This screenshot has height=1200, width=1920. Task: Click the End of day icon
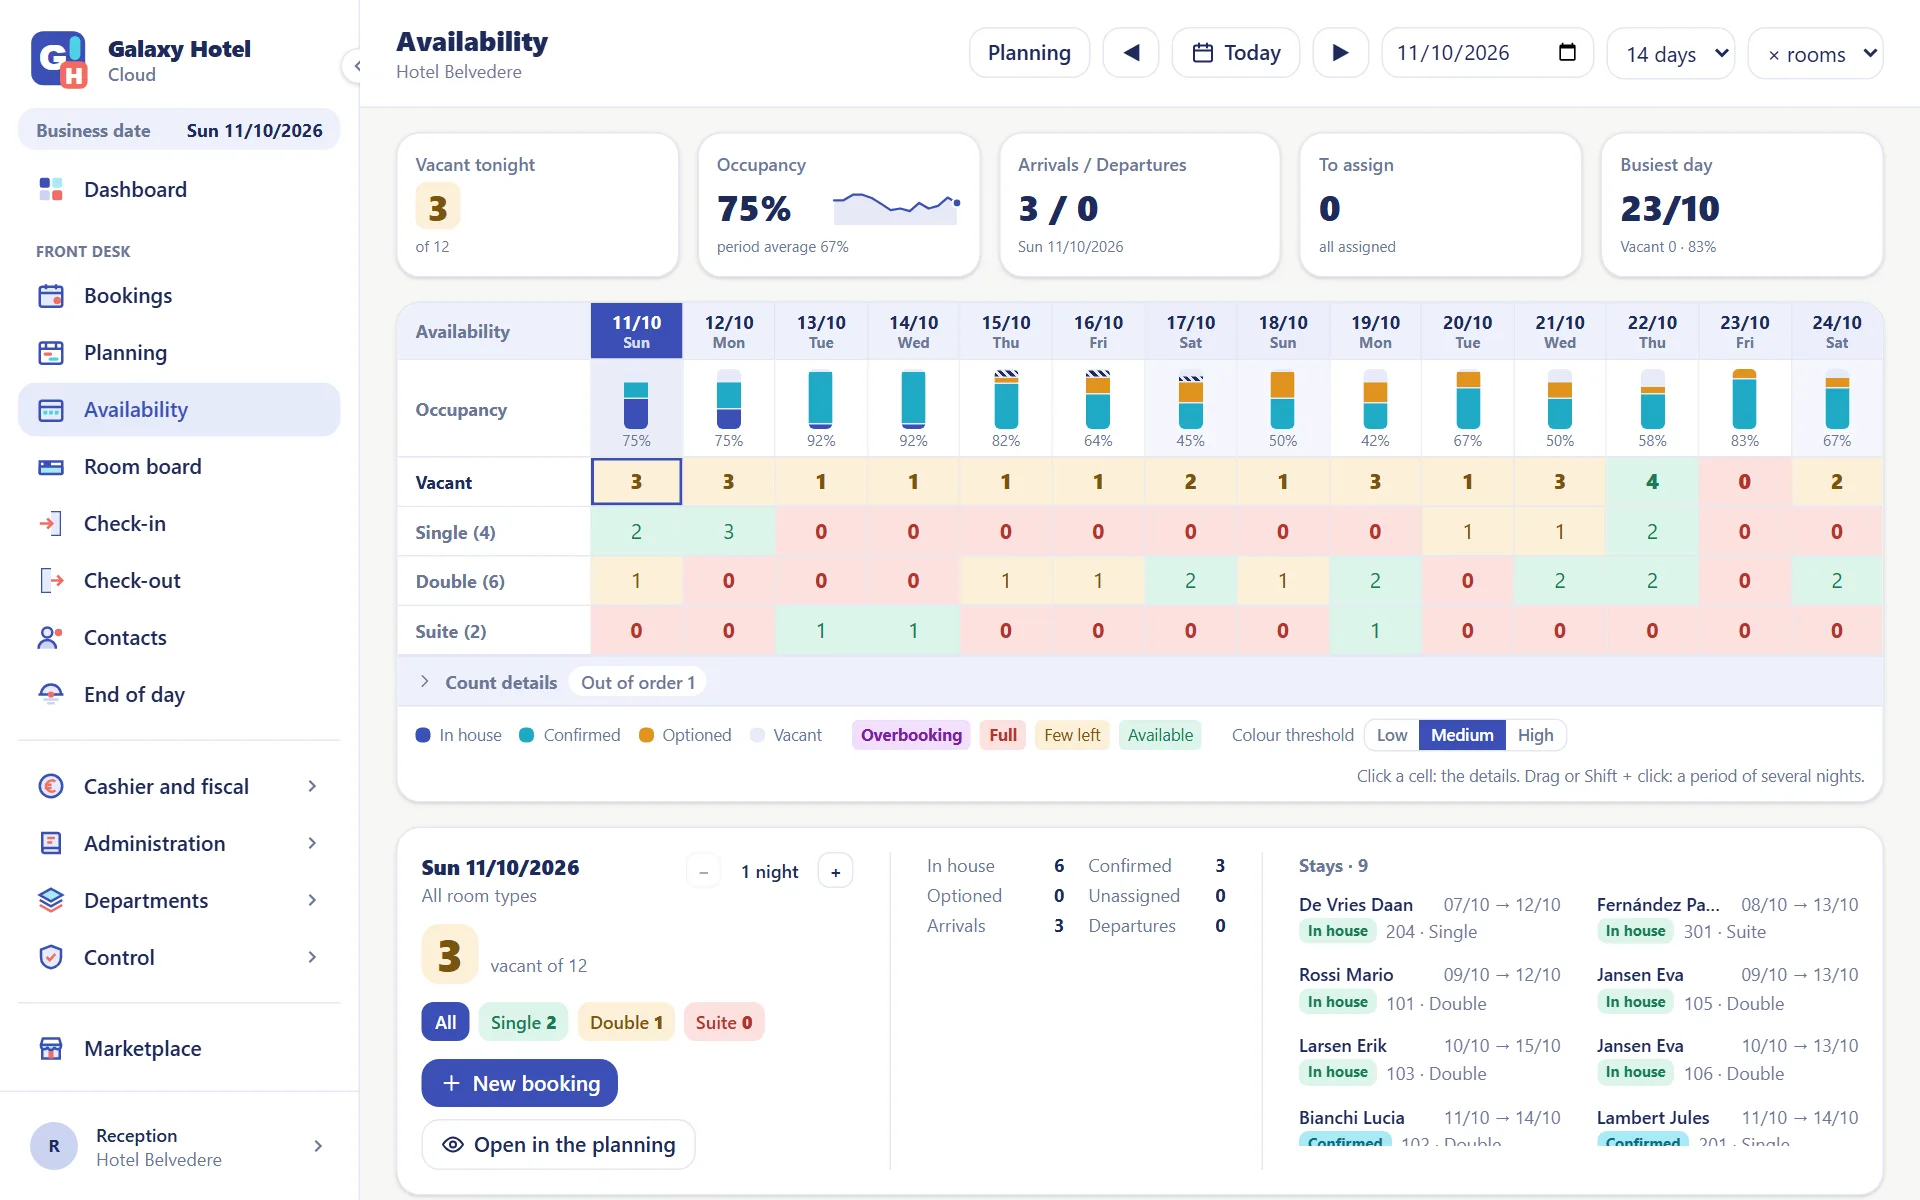51,694
